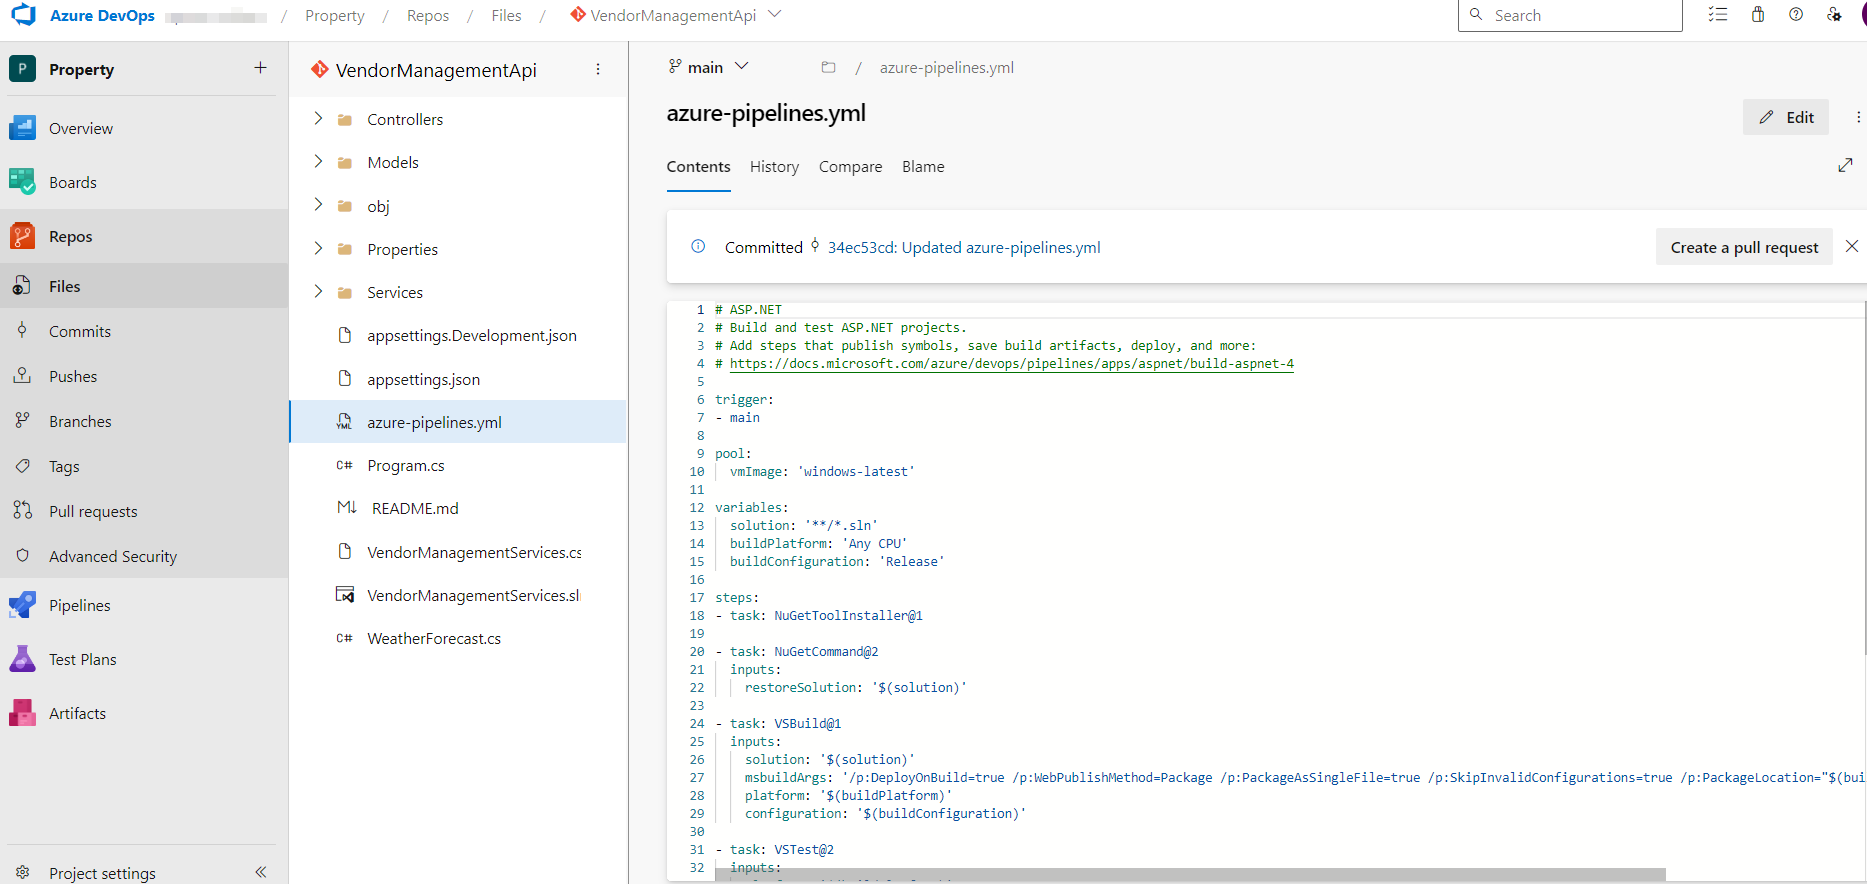Select the Contents tab
Viewport: 1867px width, 884px height.
point(698,167)
